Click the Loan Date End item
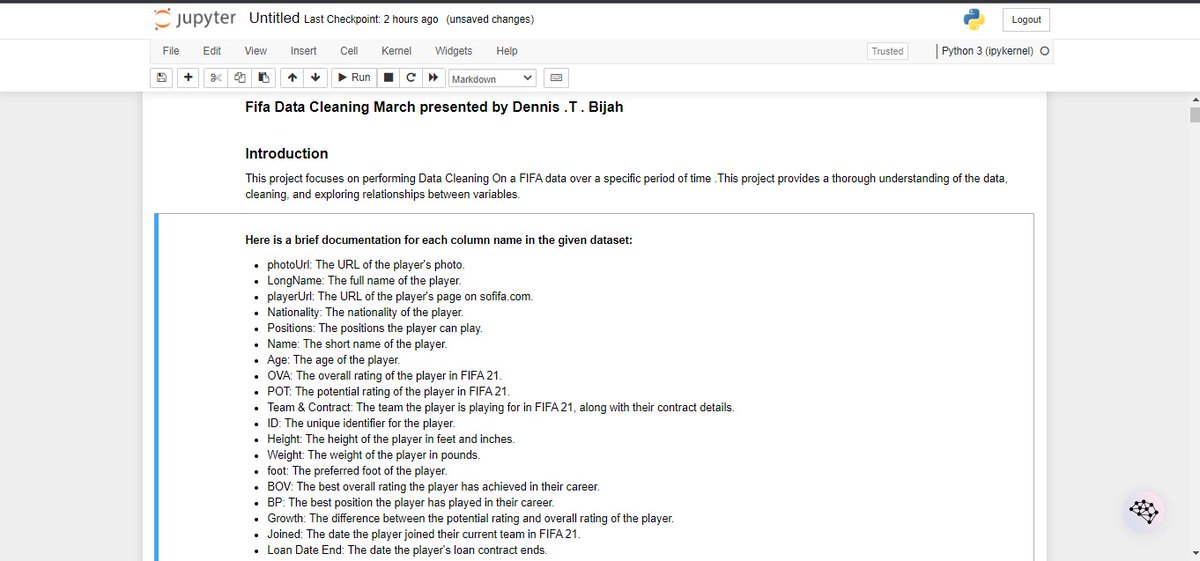This screenshot has height=561, width=1200. pos(407,550)
